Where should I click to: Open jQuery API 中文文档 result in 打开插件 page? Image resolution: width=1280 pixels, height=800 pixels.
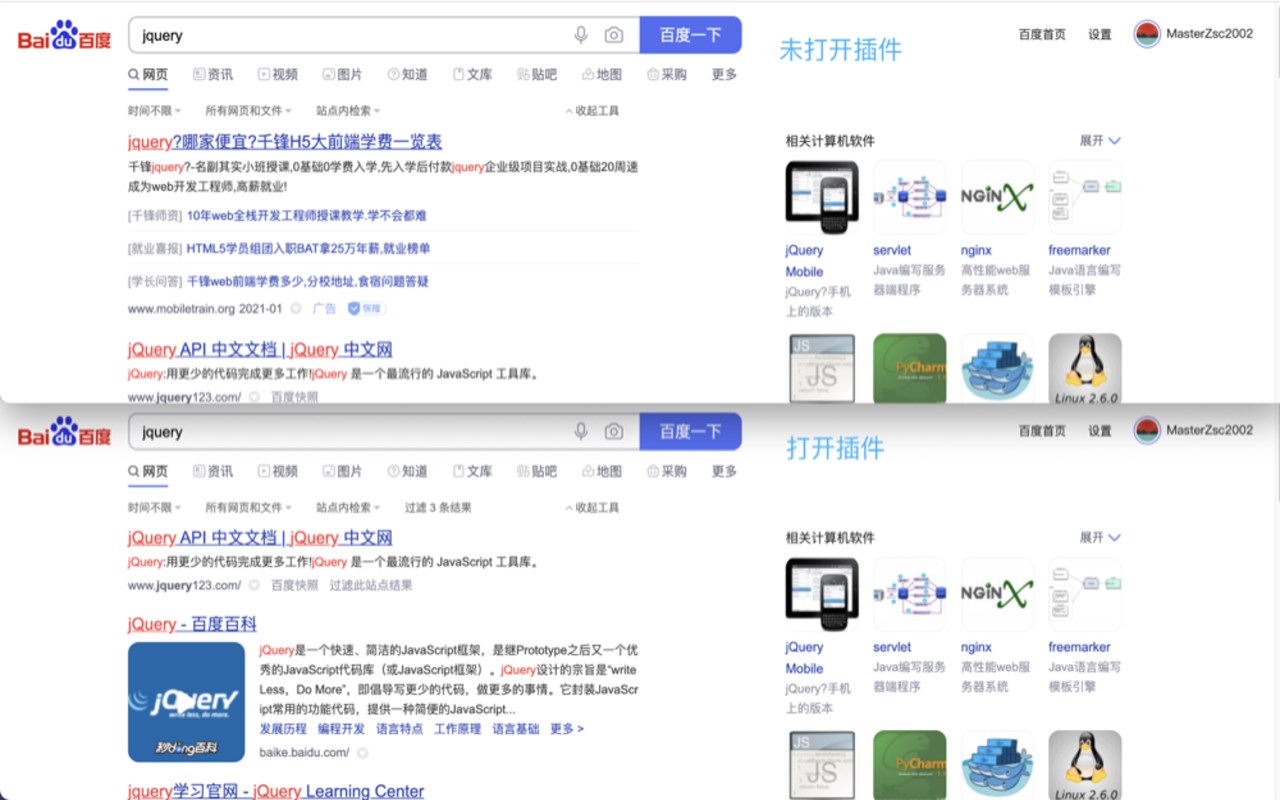[260, 538]
